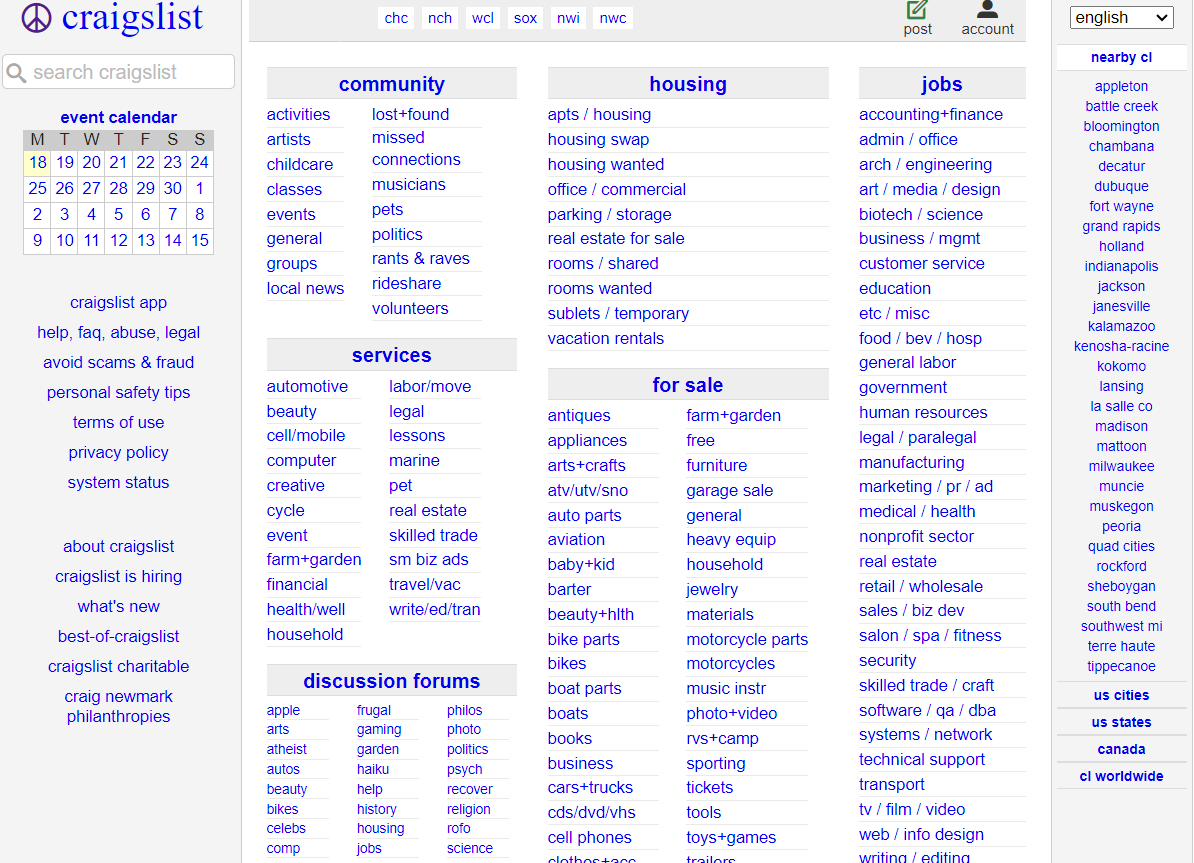Select the chc area tab

(396, 18)
